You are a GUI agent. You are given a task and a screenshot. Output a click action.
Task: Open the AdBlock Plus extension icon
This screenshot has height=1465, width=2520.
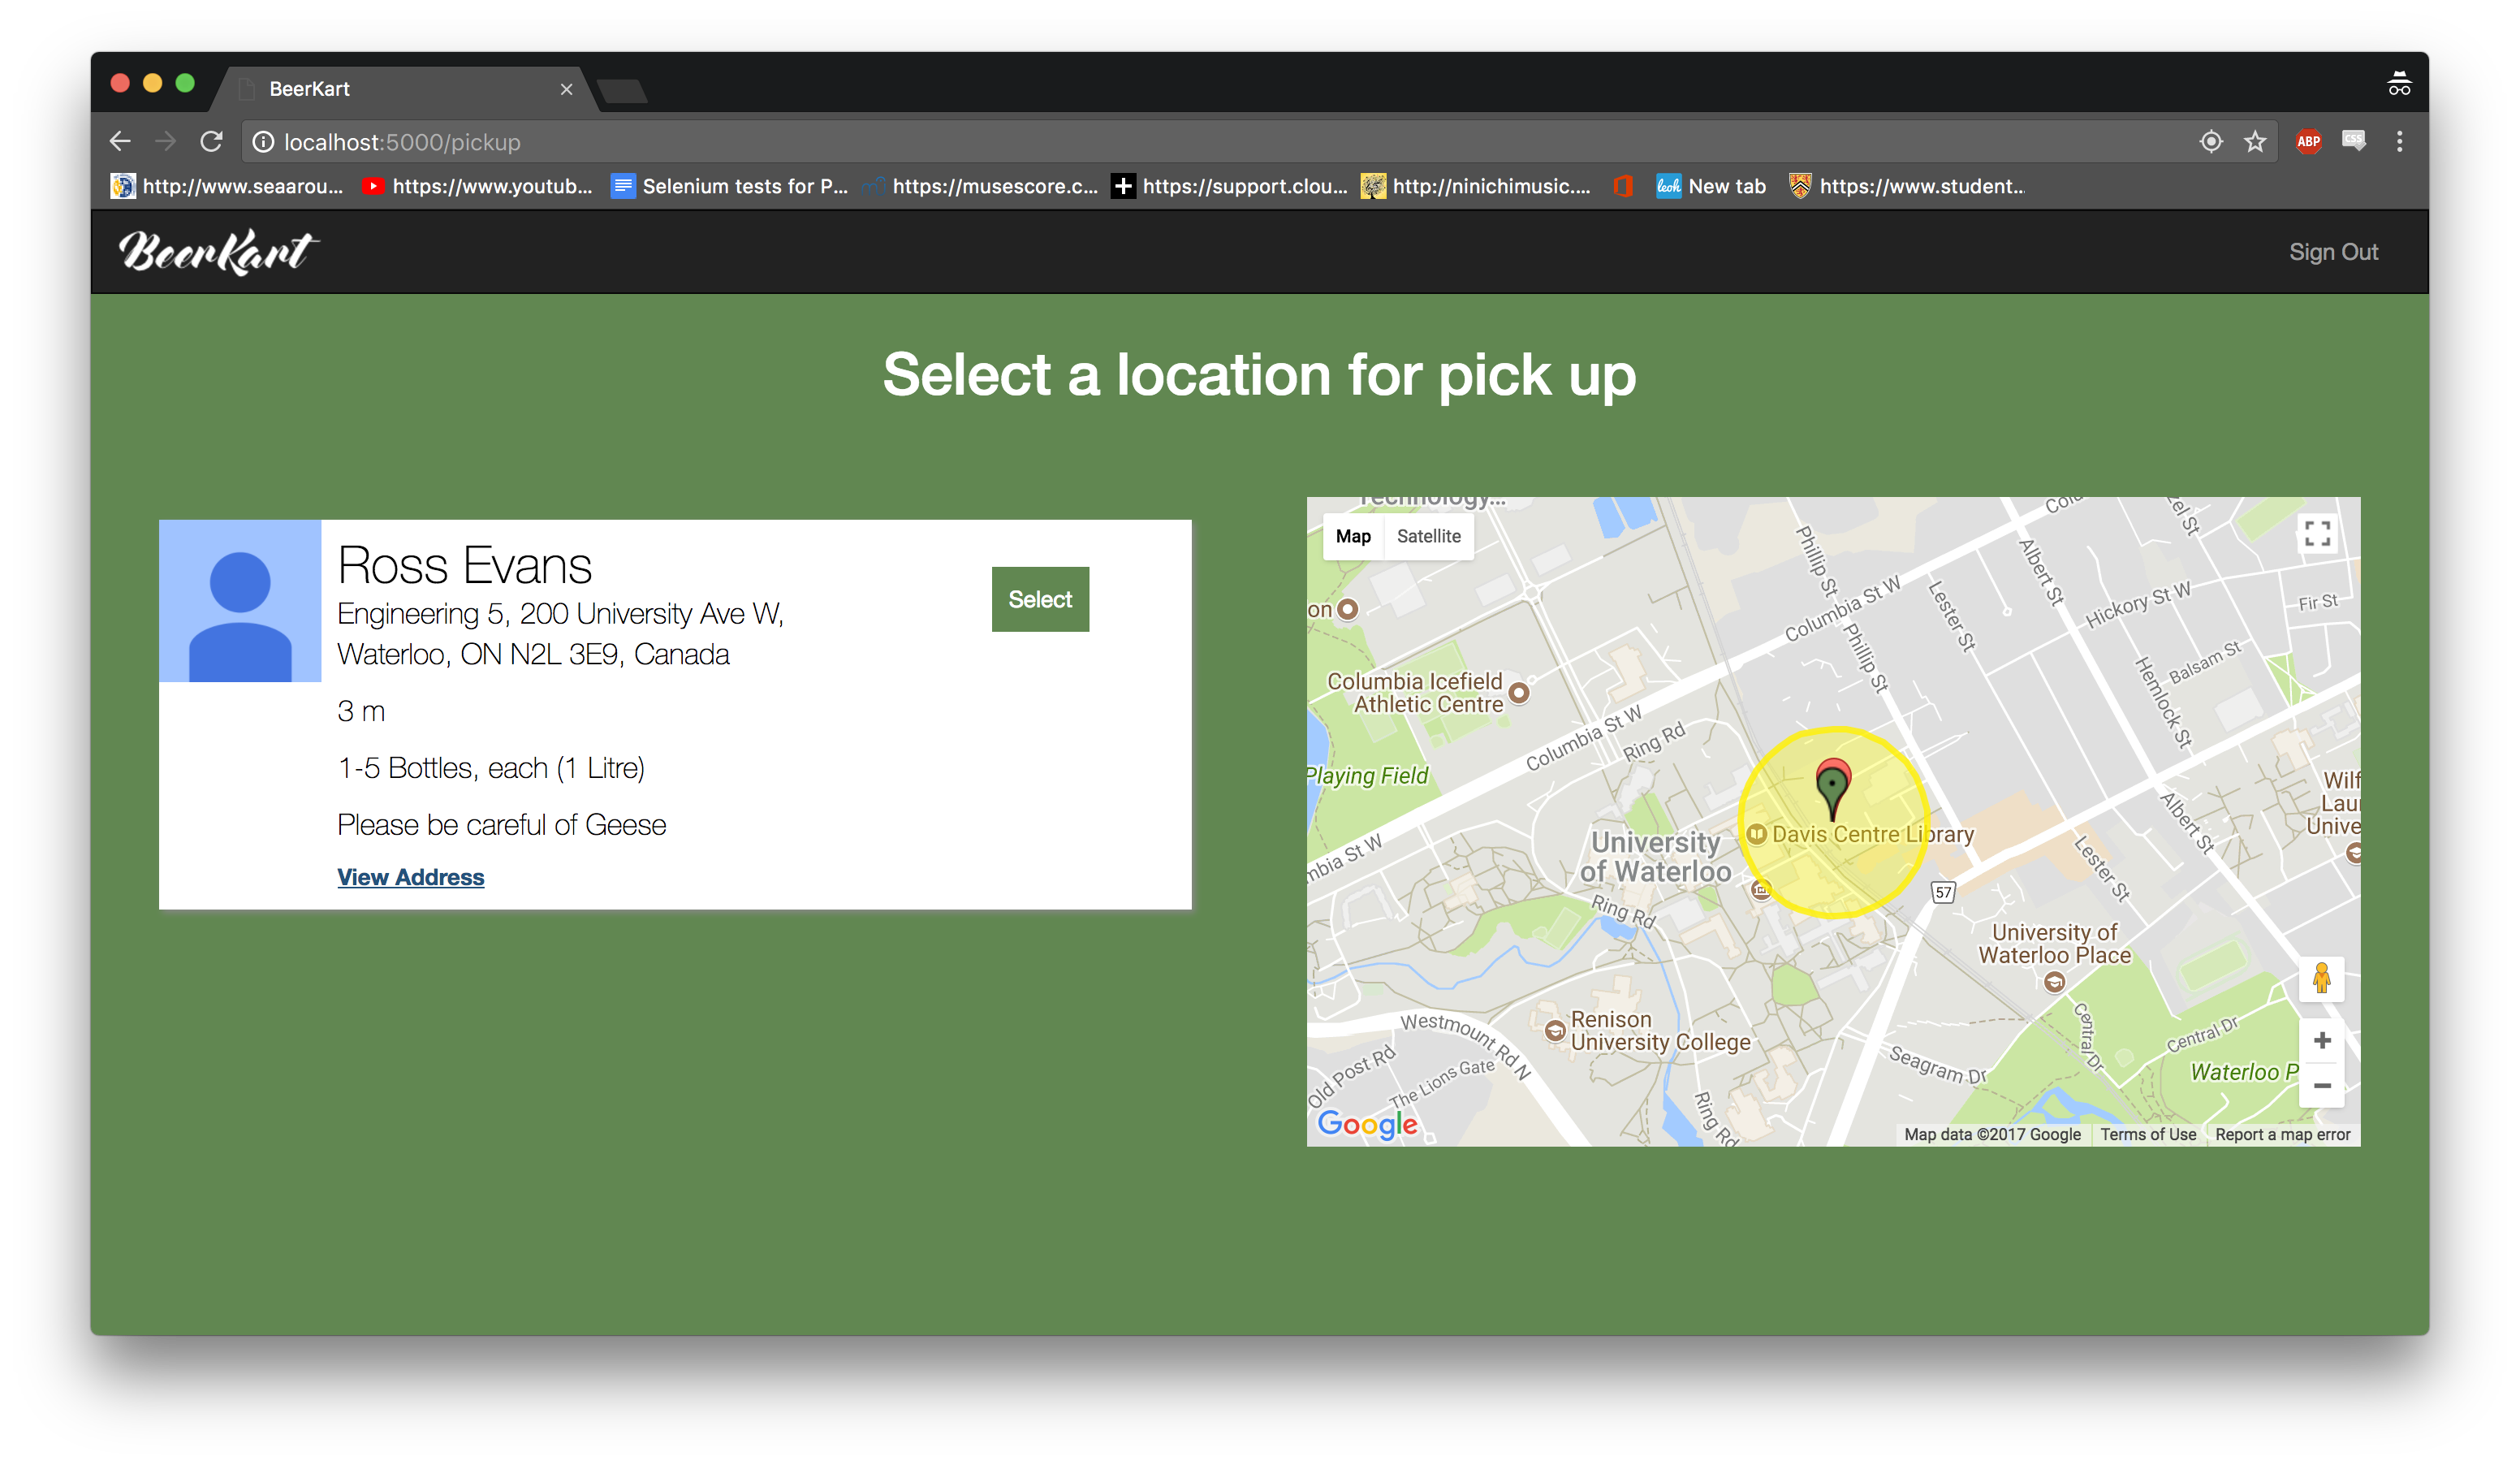(x=2308, y=142)
